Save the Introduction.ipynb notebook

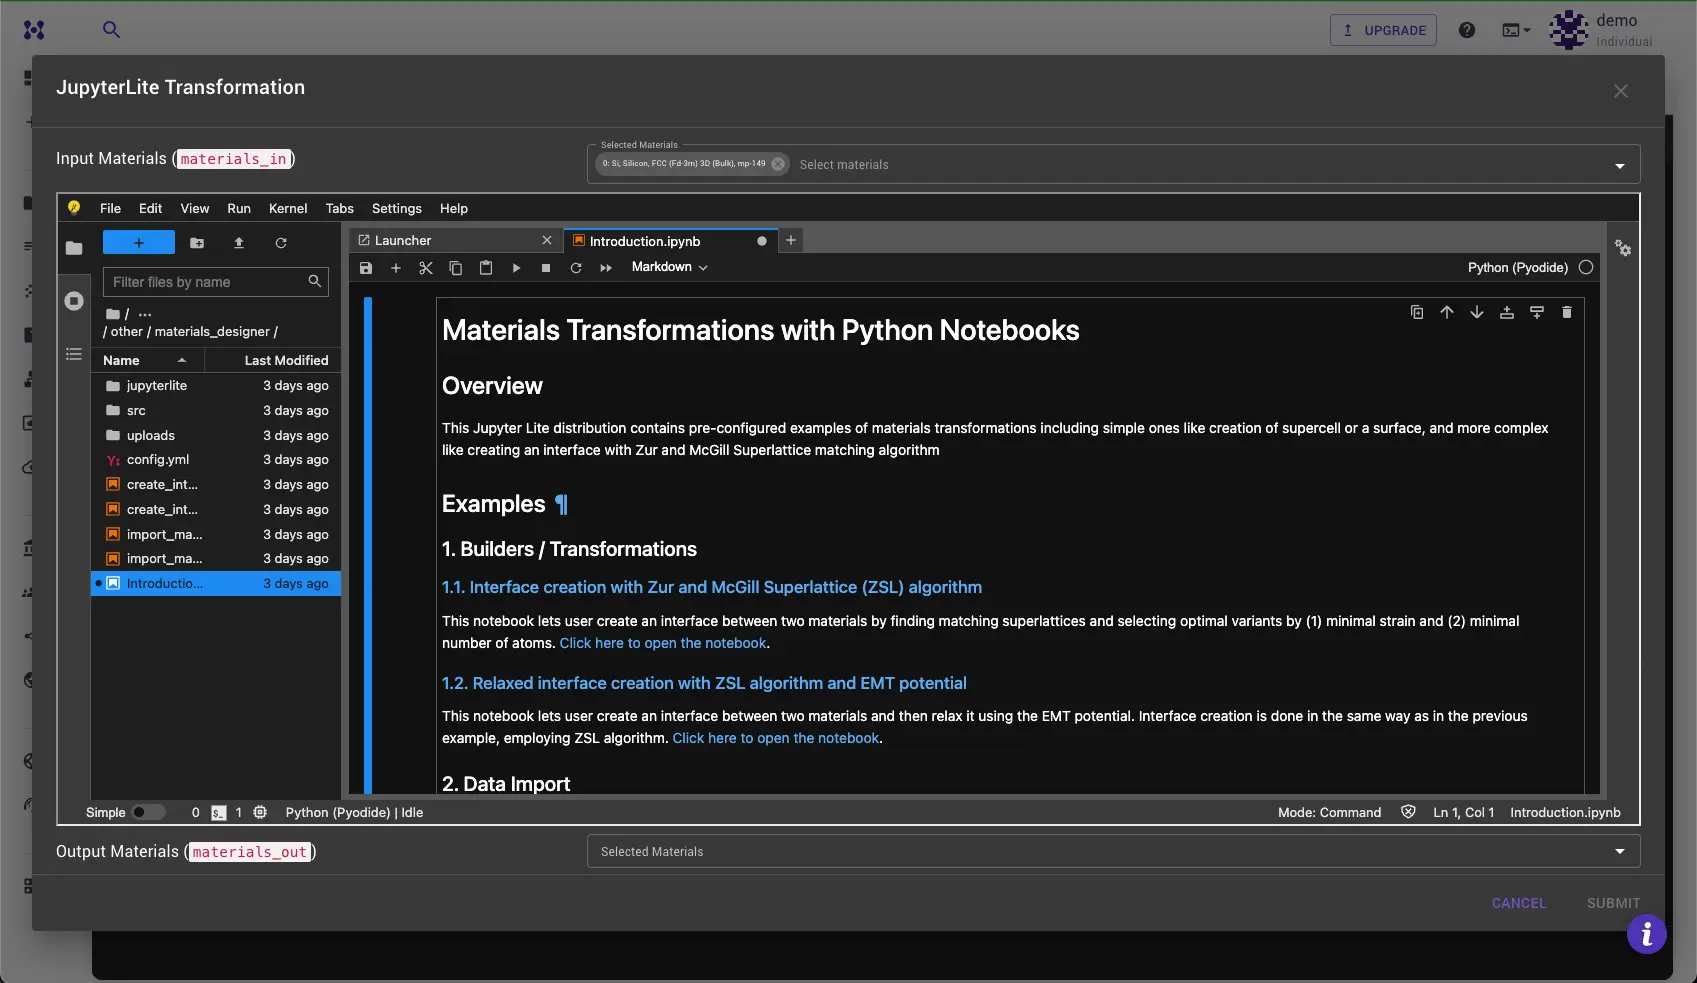click(365, 267)
